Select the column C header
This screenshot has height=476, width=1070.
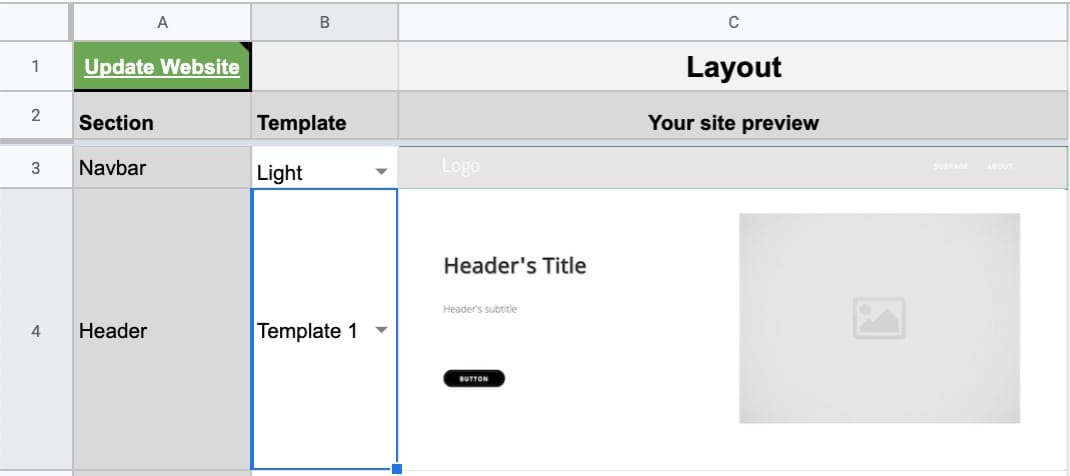click(733, 22)
